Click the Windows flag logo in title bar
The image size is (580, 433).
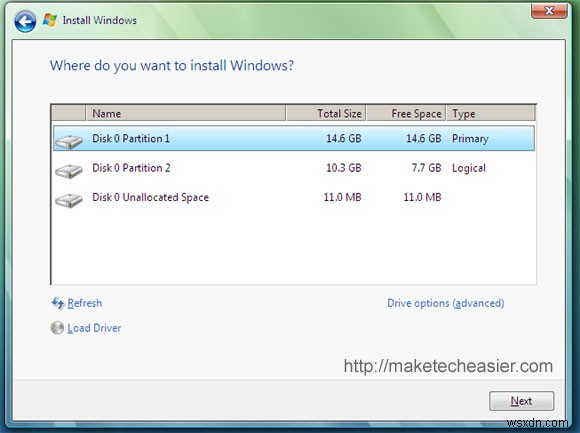tap(50, 20)
